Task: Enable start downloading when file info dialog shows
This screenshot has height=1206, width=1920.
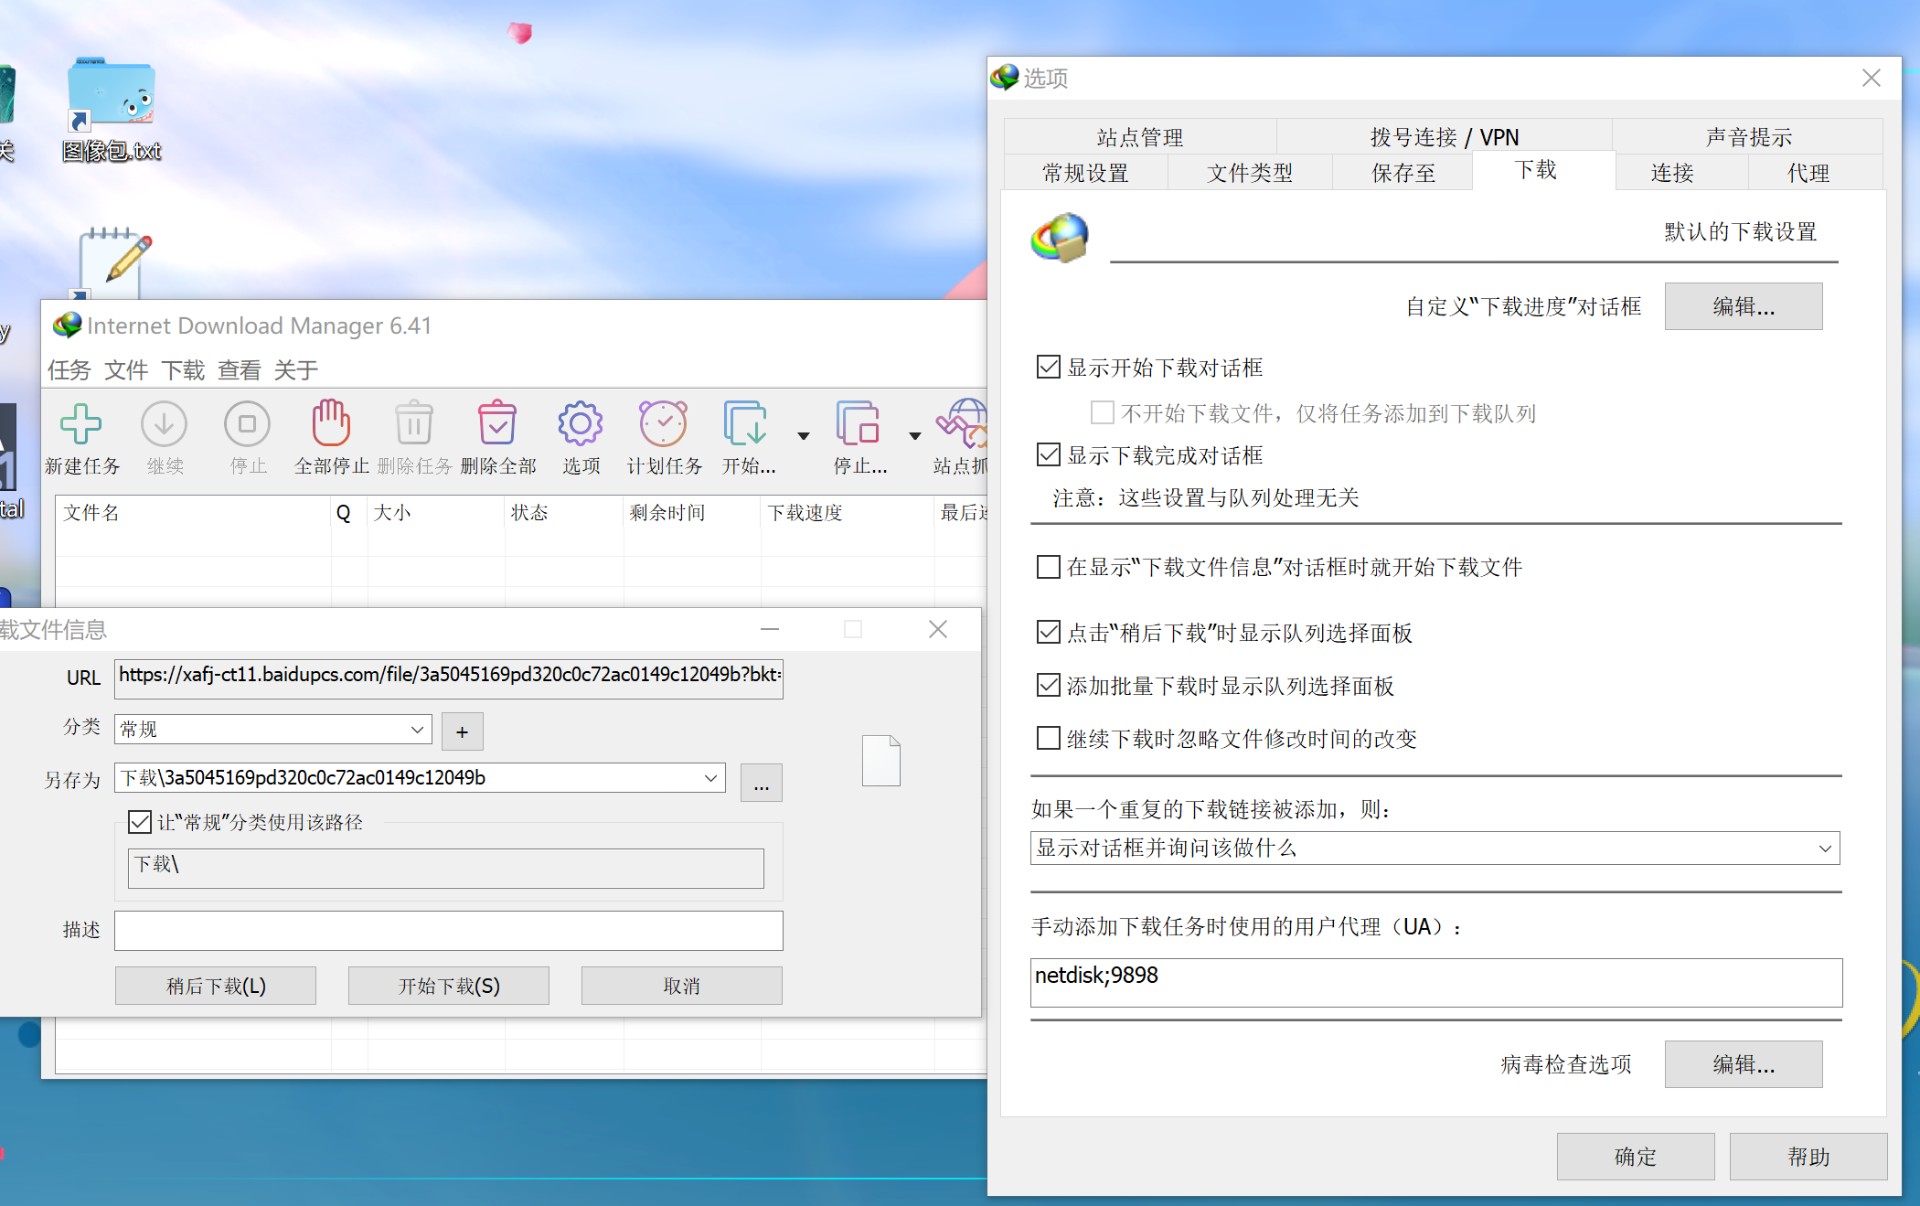Action: [x=1048, y=567]
